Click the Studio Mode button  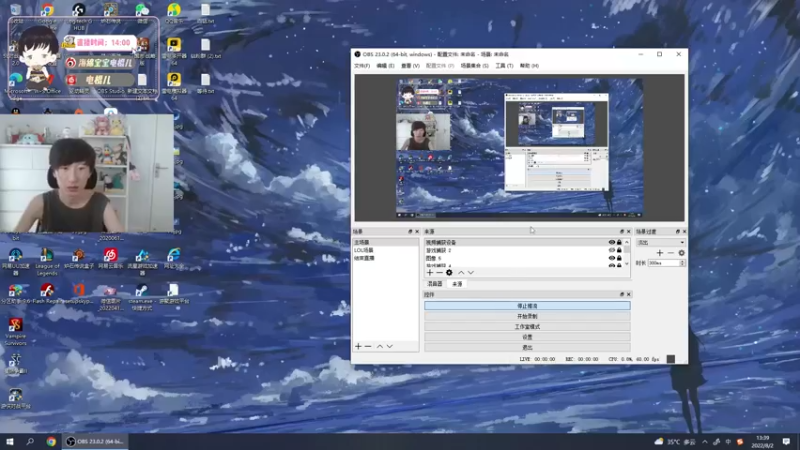tap(527, 327)
